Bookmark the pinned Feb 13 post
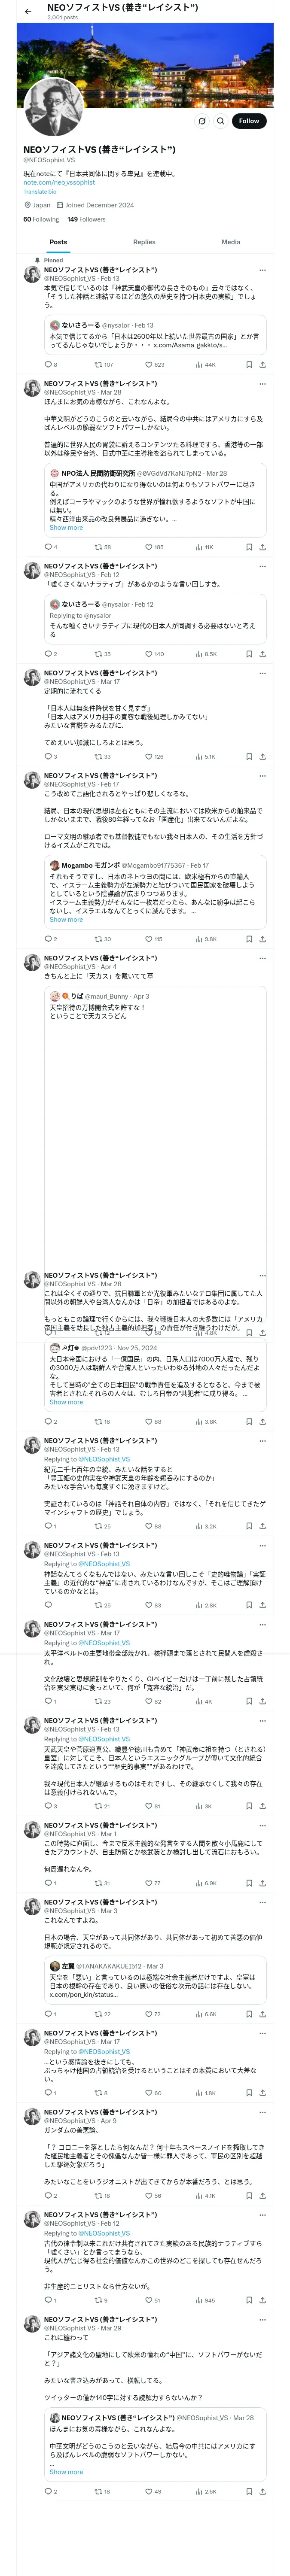The width and height of the screenshot is (290, 2576). (248, 364)
